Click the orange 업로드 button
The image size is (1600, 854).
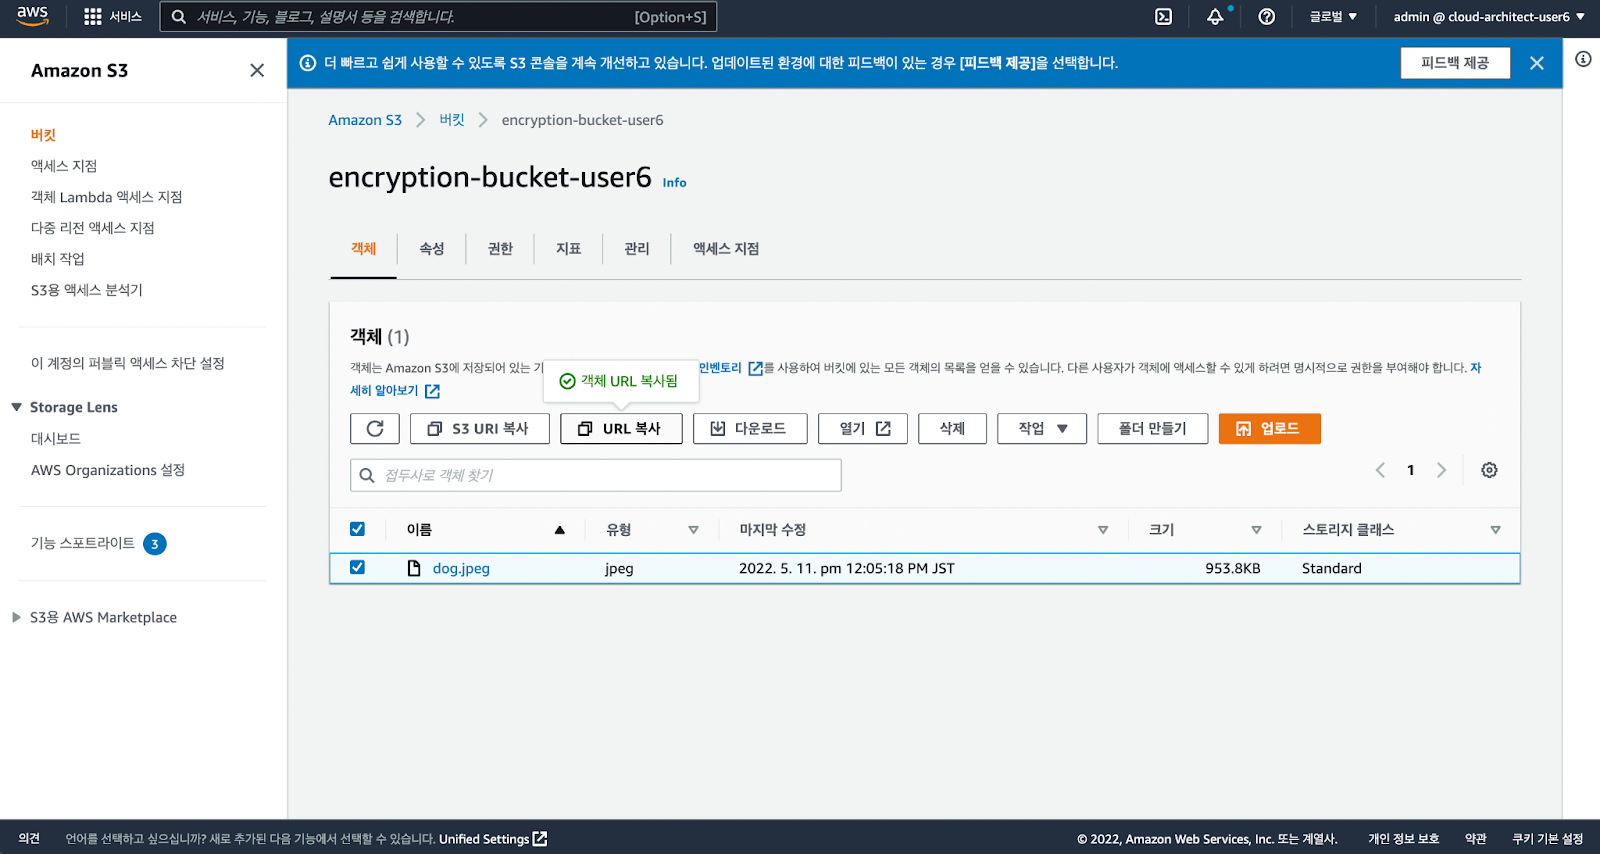(1269, 429)
